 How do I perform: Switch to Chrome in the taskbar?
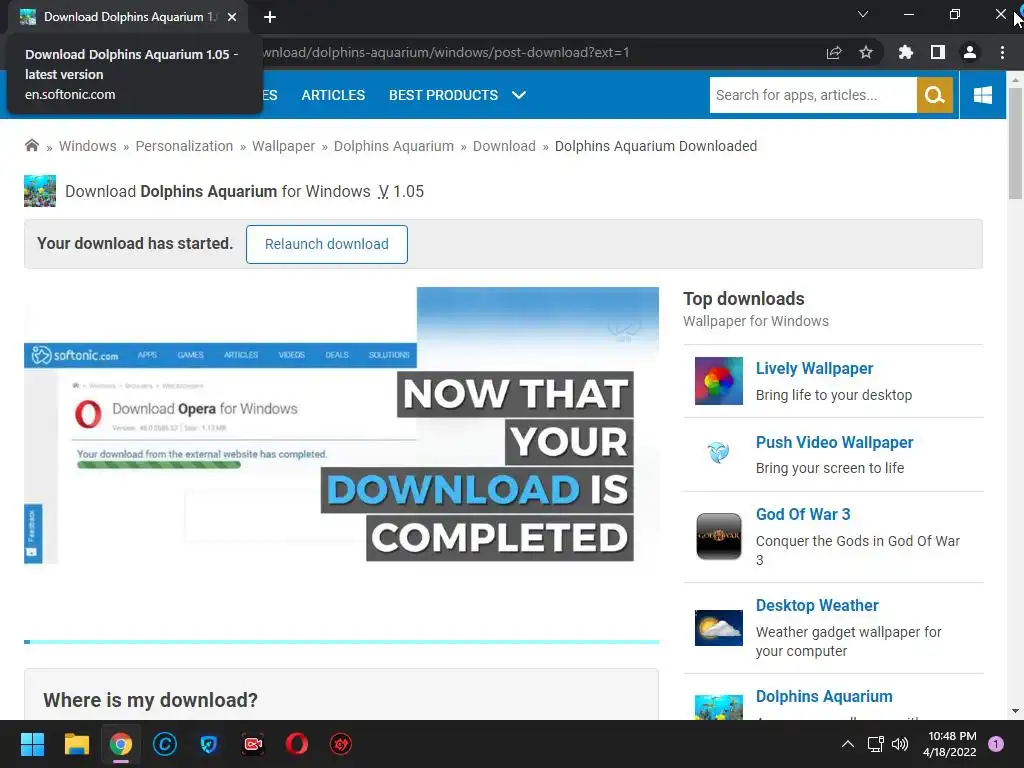coord(121,744)
